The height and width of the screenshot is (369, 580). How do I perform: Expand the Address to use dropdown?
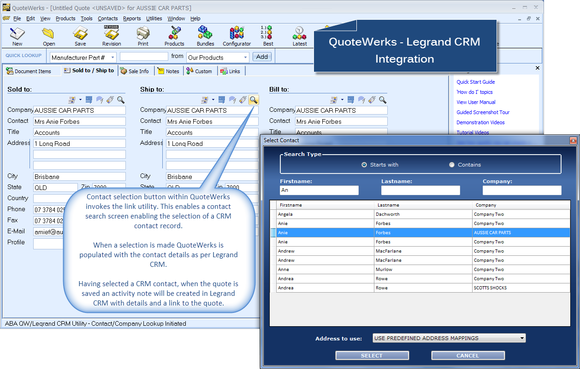522,338
